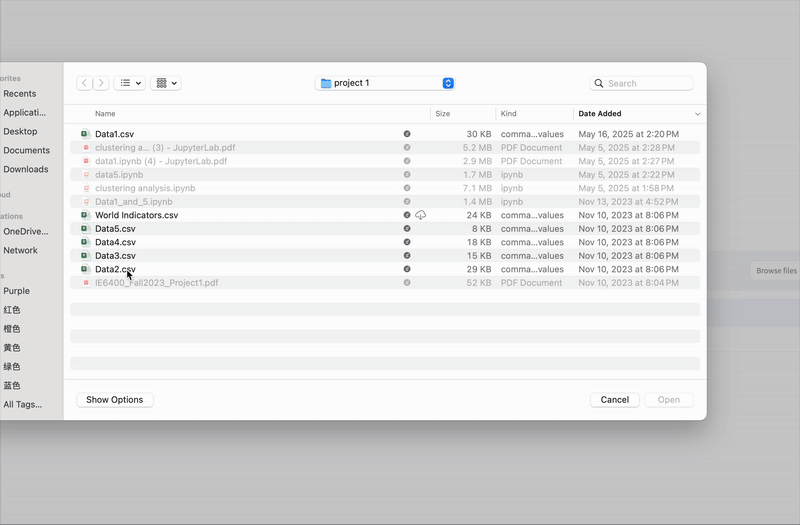Click the Data5.csv file icon

[85, 229]
